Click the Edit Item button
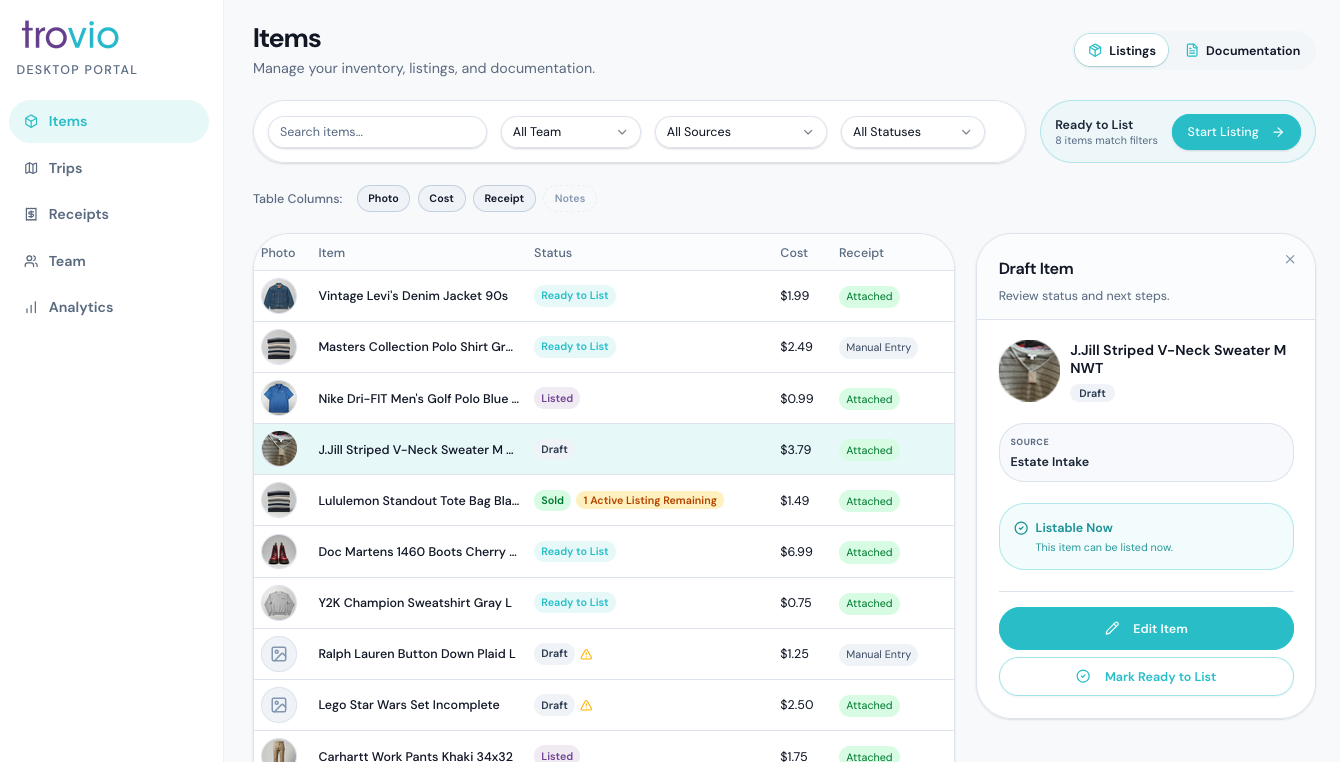 (1146, 629)
